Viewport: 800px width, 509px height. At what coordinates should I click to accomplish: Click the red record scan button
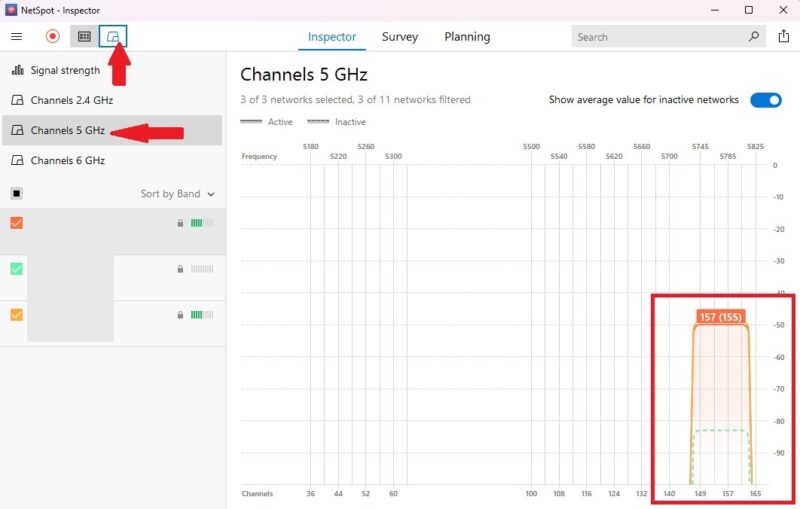53,37
